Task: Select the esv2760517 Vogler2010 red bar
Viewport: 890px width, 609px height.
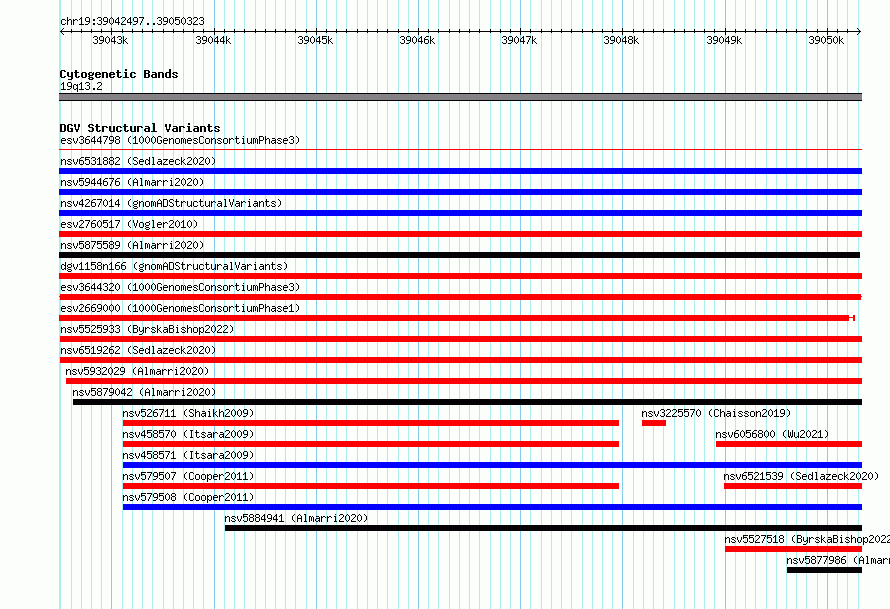Action: (x=460, y=234)
